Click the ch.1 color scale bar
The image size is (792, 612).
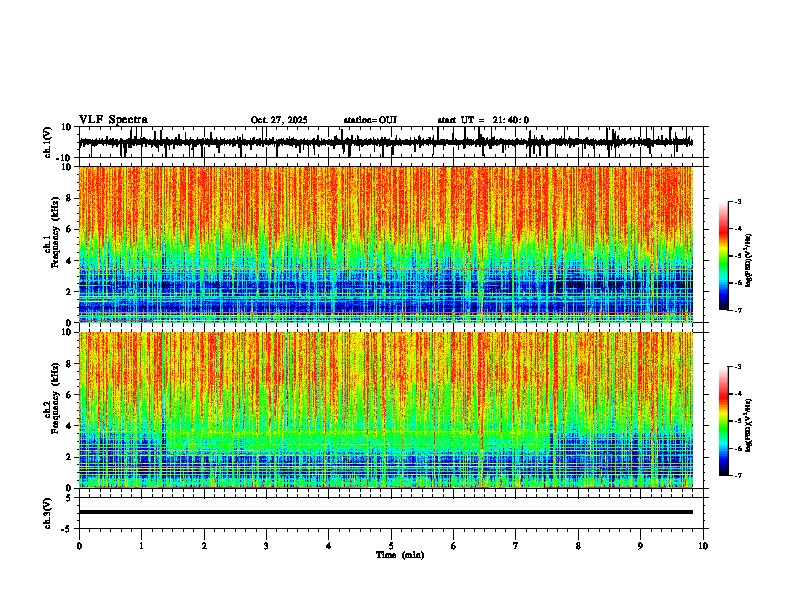coord(723,256)
